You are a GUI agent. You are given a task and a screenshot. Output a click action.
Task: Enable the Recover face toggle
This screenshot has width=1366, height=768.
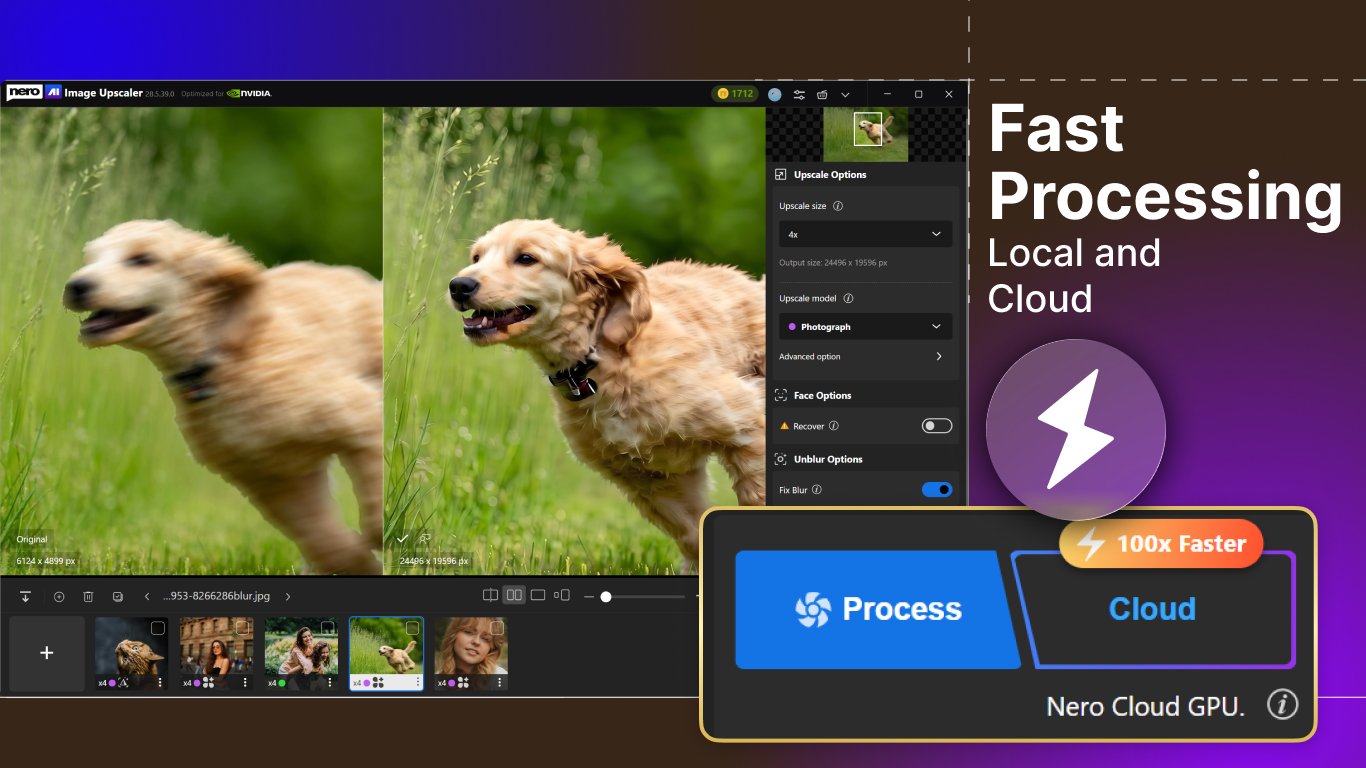pos(936,426)
